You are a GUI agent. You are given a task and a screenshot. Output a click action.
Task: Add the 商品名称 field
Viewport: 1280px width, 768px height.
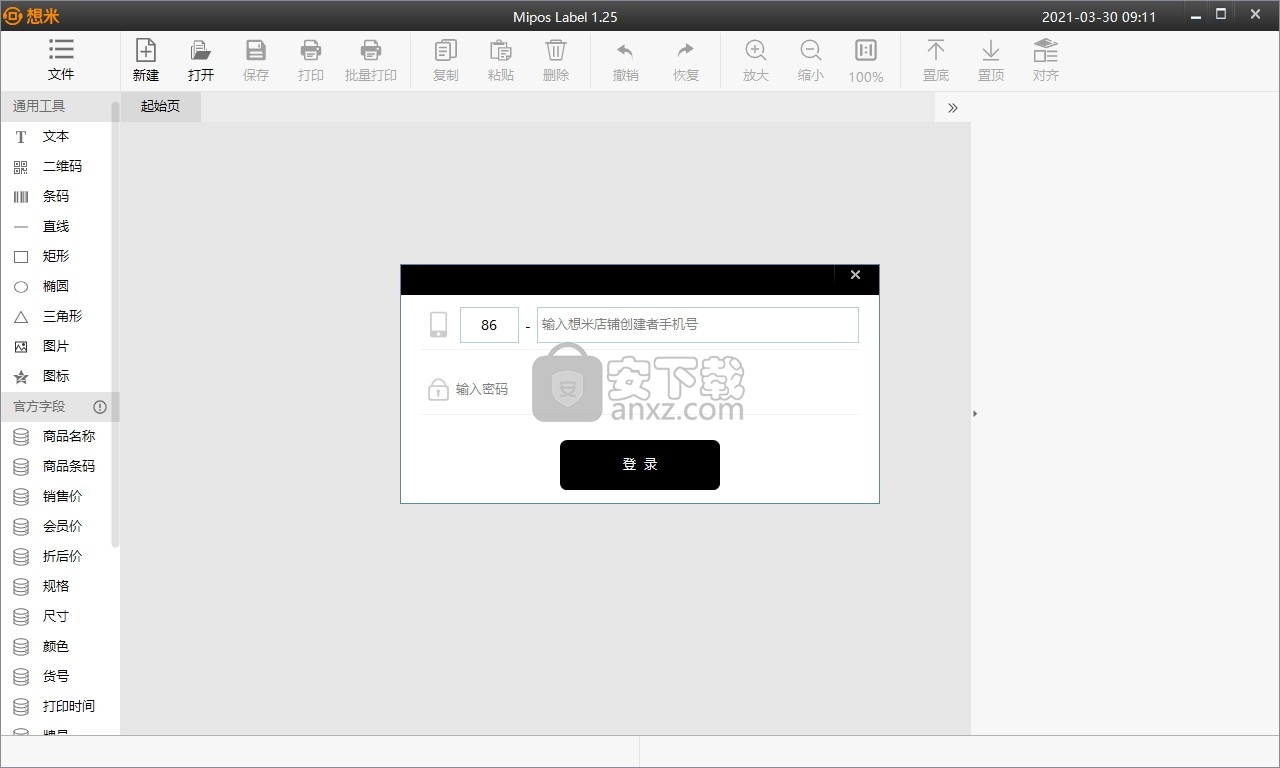[x=56, y=436]
